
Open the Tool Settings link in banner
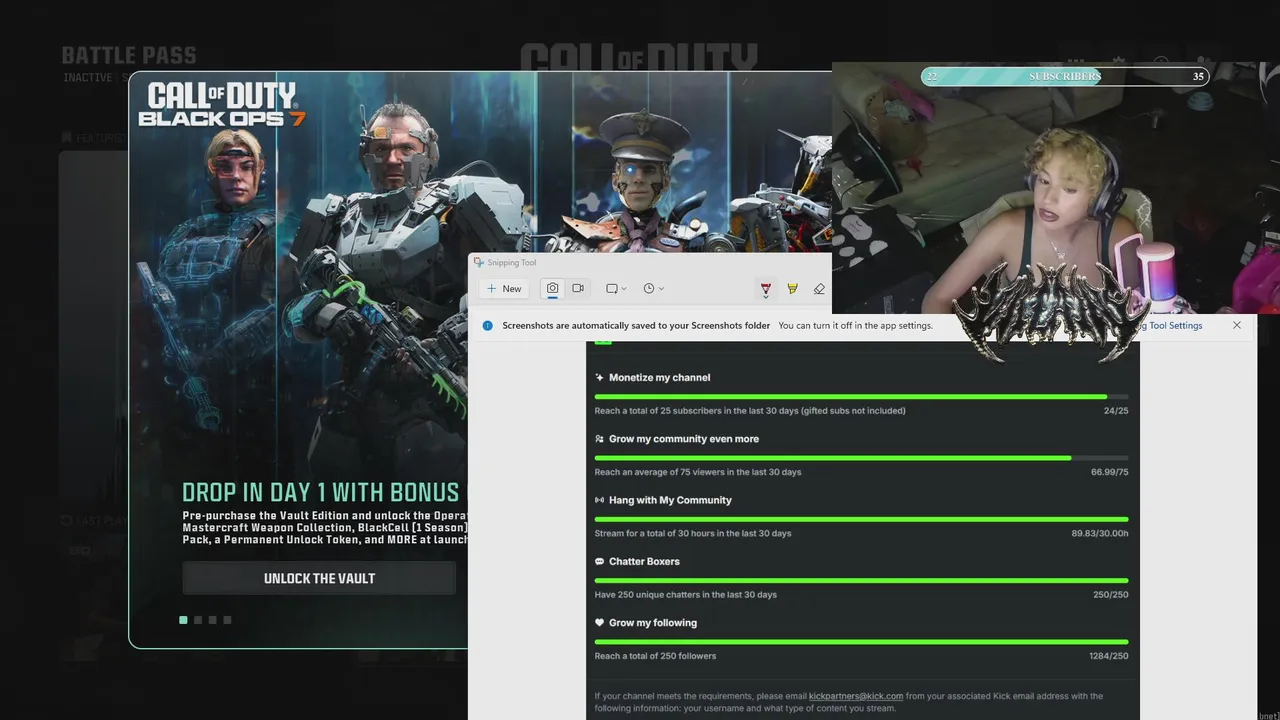(1170, 326)
